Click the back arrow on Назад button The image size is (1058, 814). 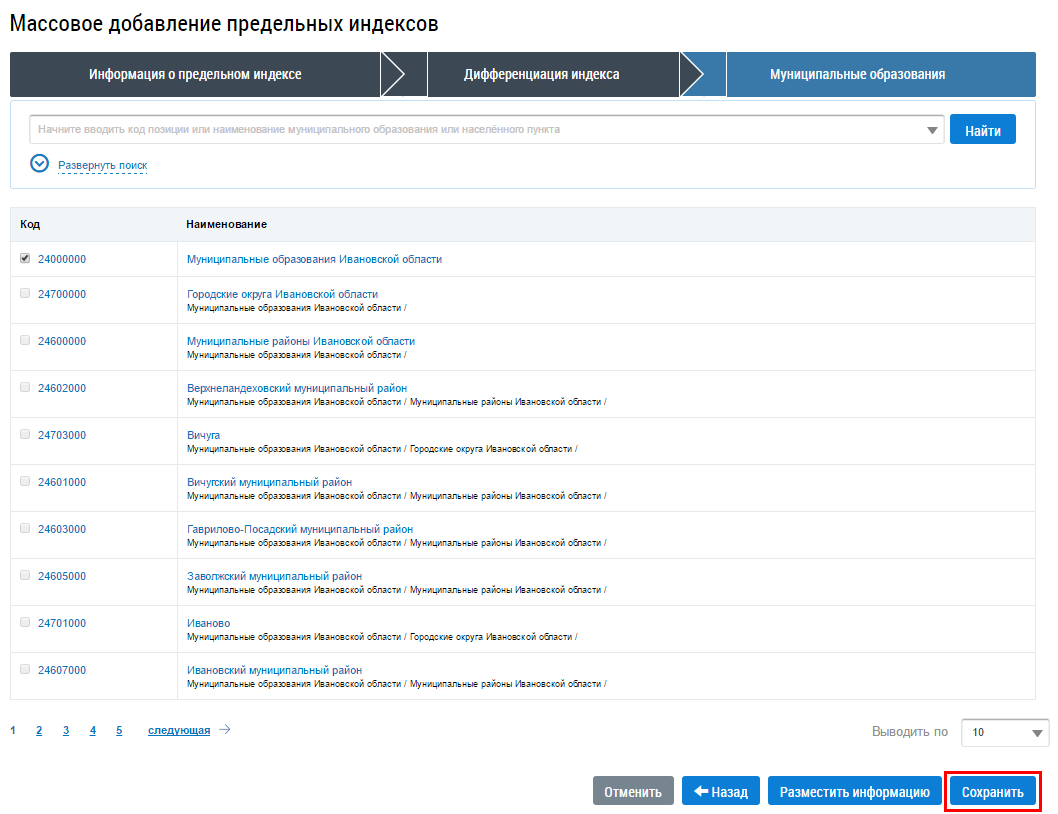tap(701, 791)
